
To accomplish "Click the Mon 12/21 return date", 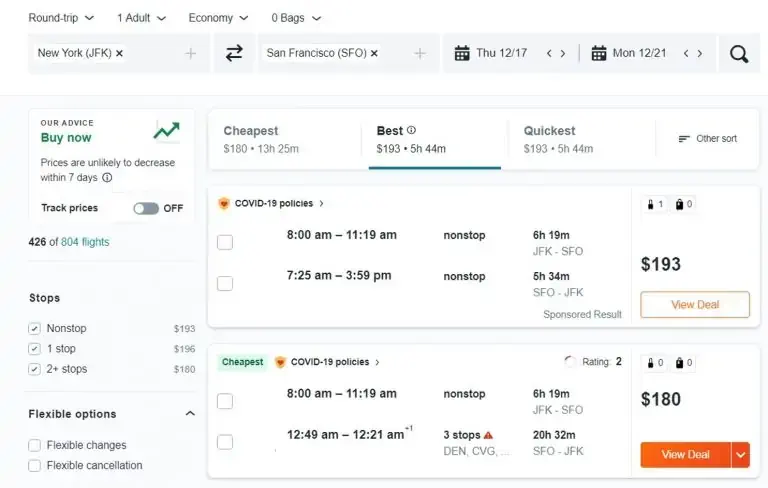I will 639,53.
